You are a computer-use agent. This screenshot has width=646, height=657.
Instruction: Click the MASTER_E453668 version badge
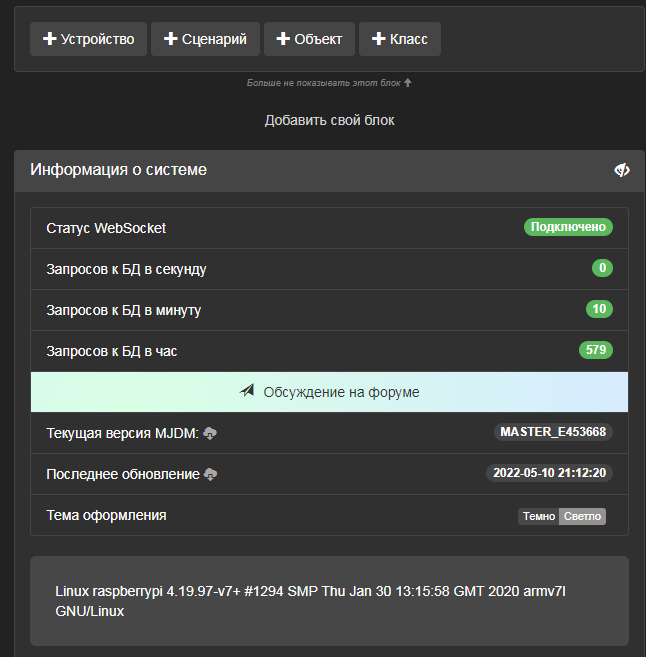click(x=553, y=432)
